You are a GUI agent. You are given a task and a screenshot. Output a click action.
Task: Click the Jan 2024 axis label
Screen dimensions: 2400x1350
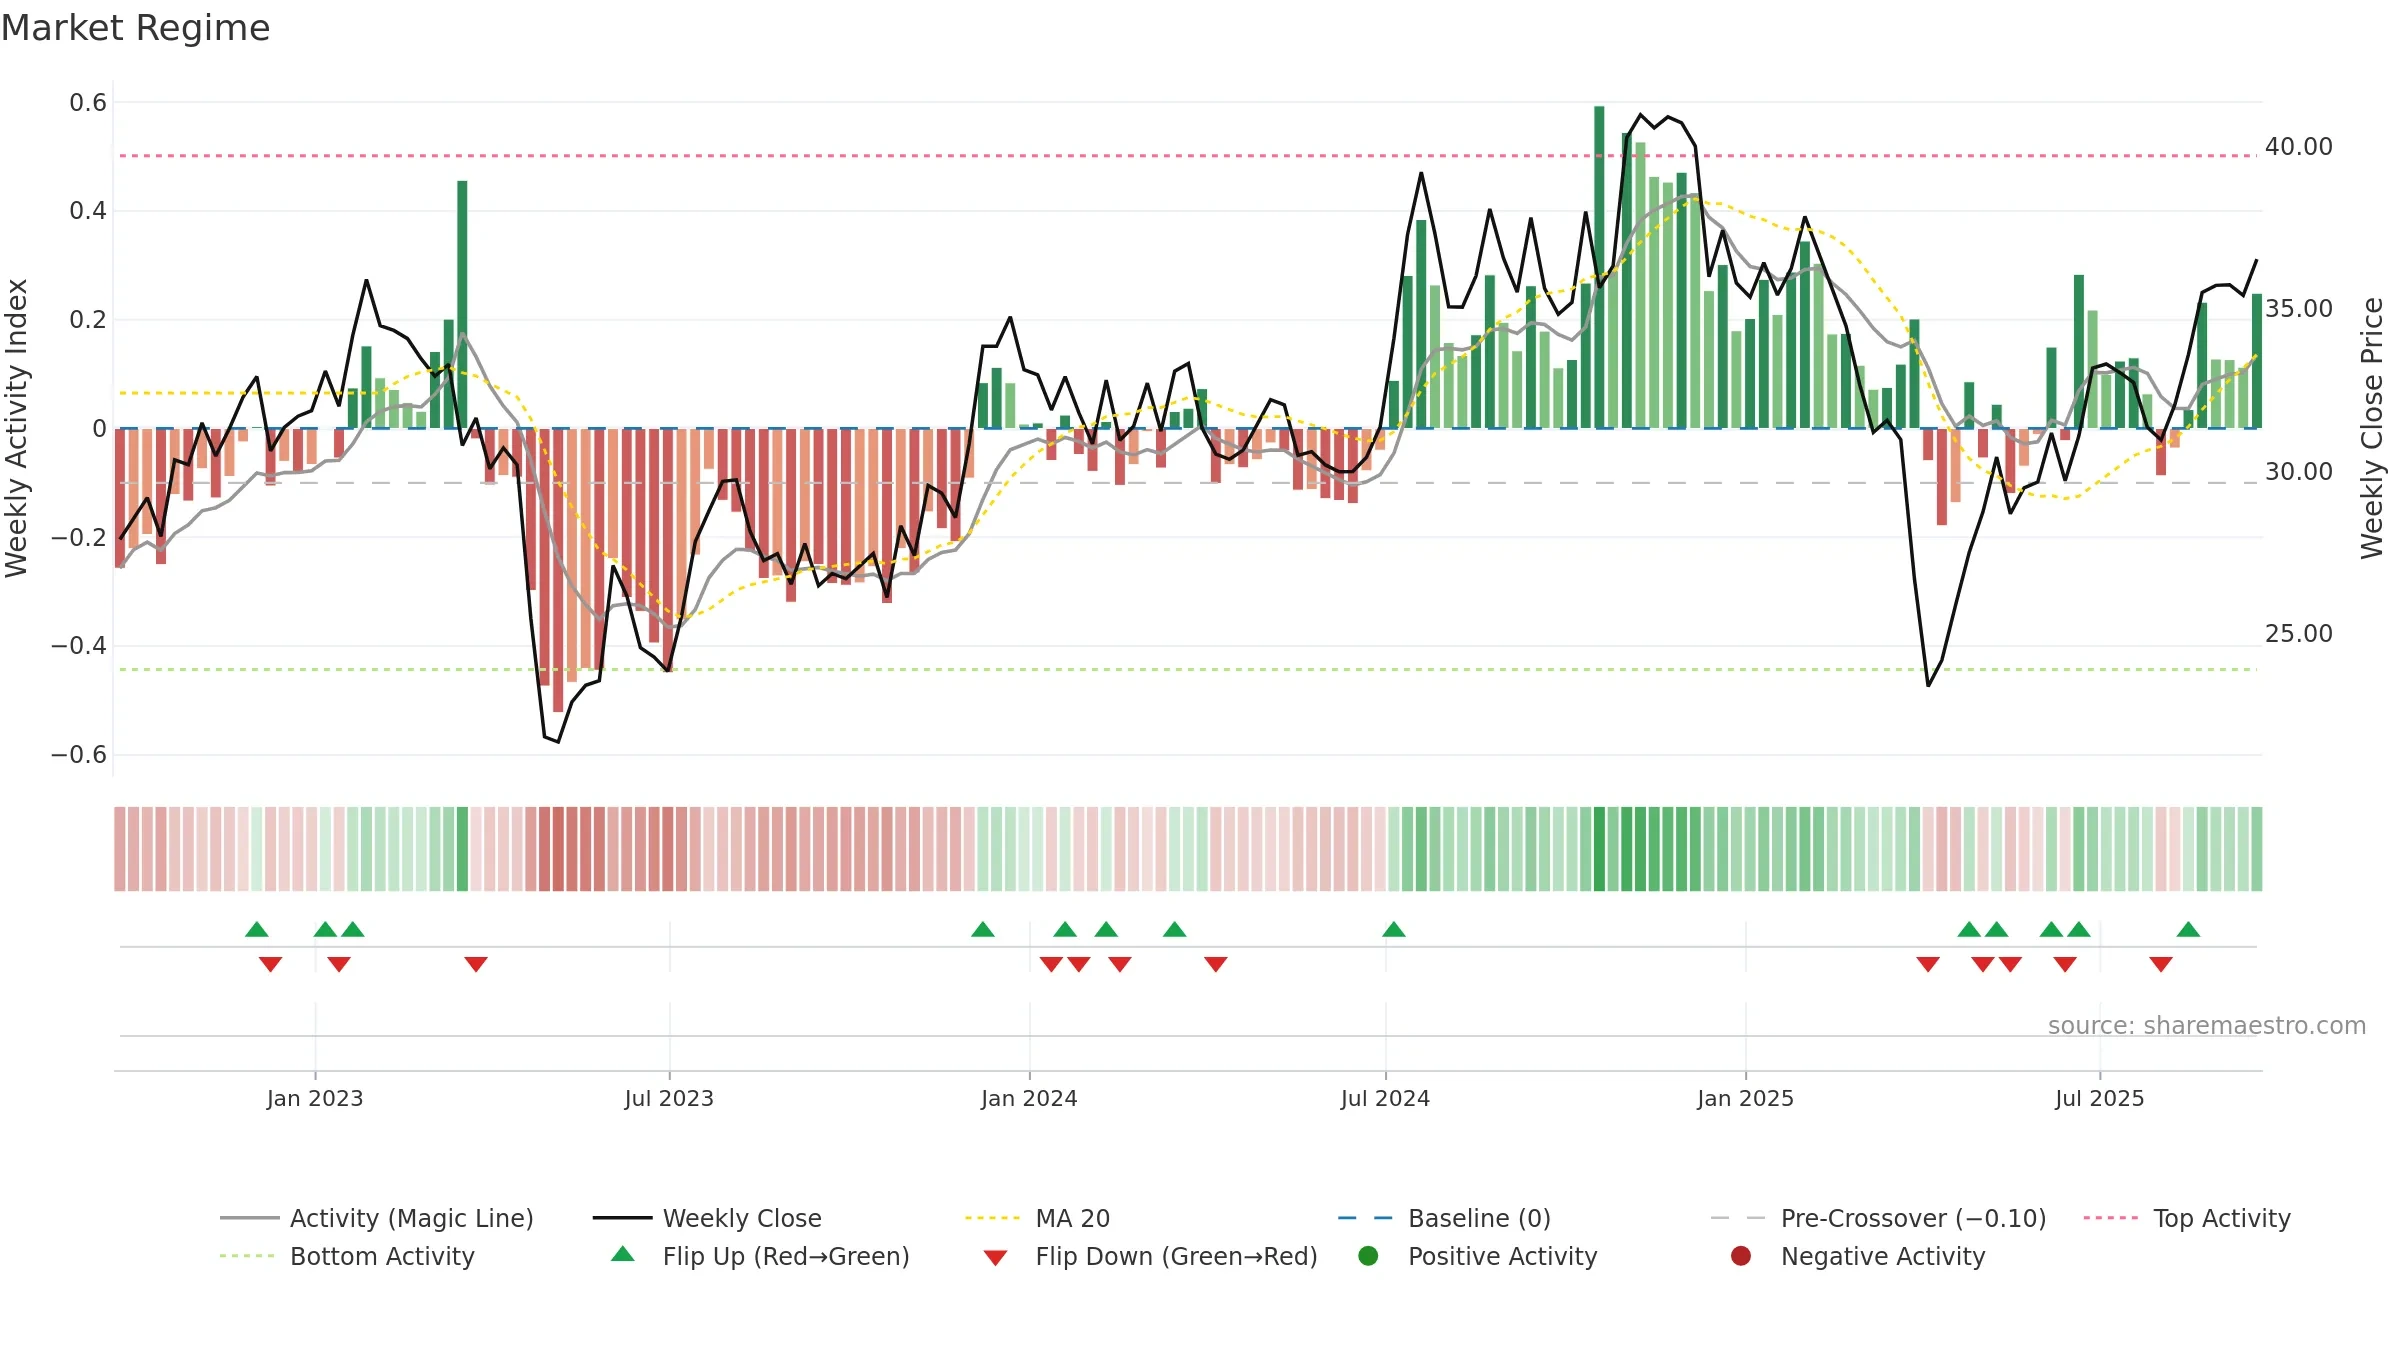1029,1099
